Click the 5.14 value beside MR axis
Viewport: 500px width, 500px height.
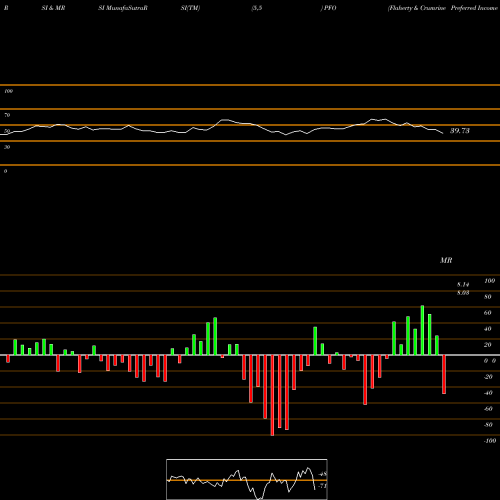tap(463, 285)
